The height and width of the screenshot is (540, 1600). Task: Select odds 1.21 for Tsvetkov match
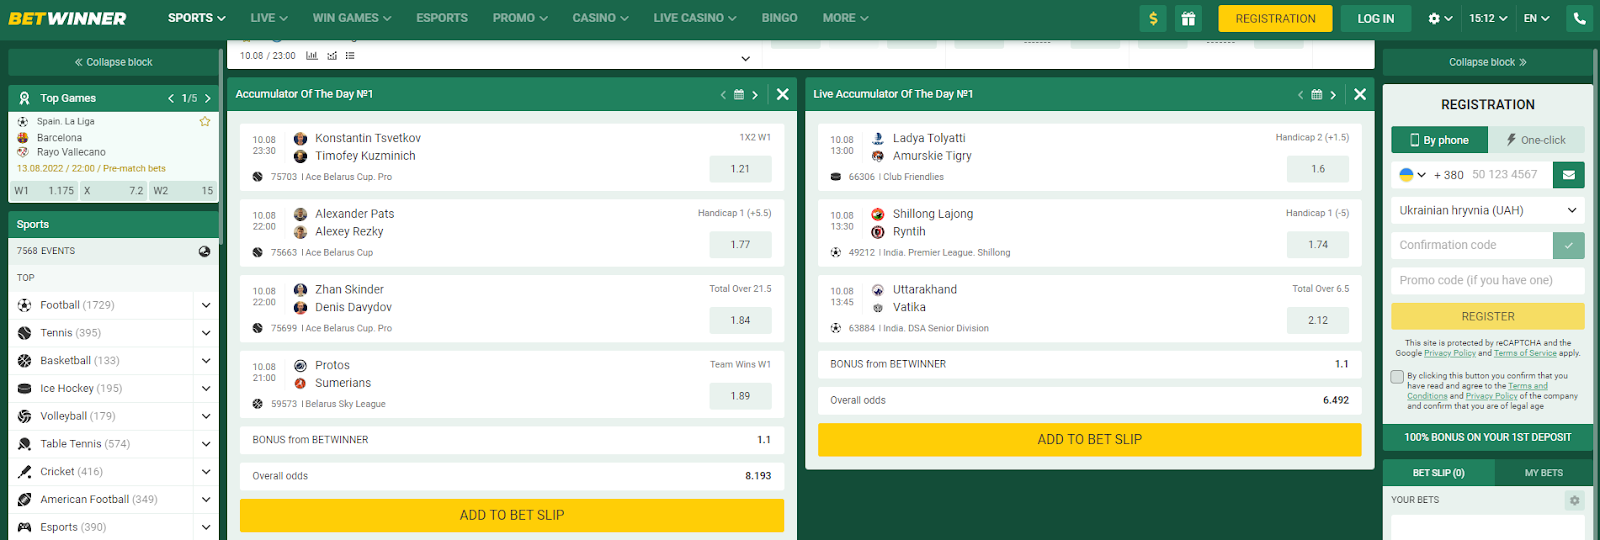pyautogui.click(x=740, y=169)
